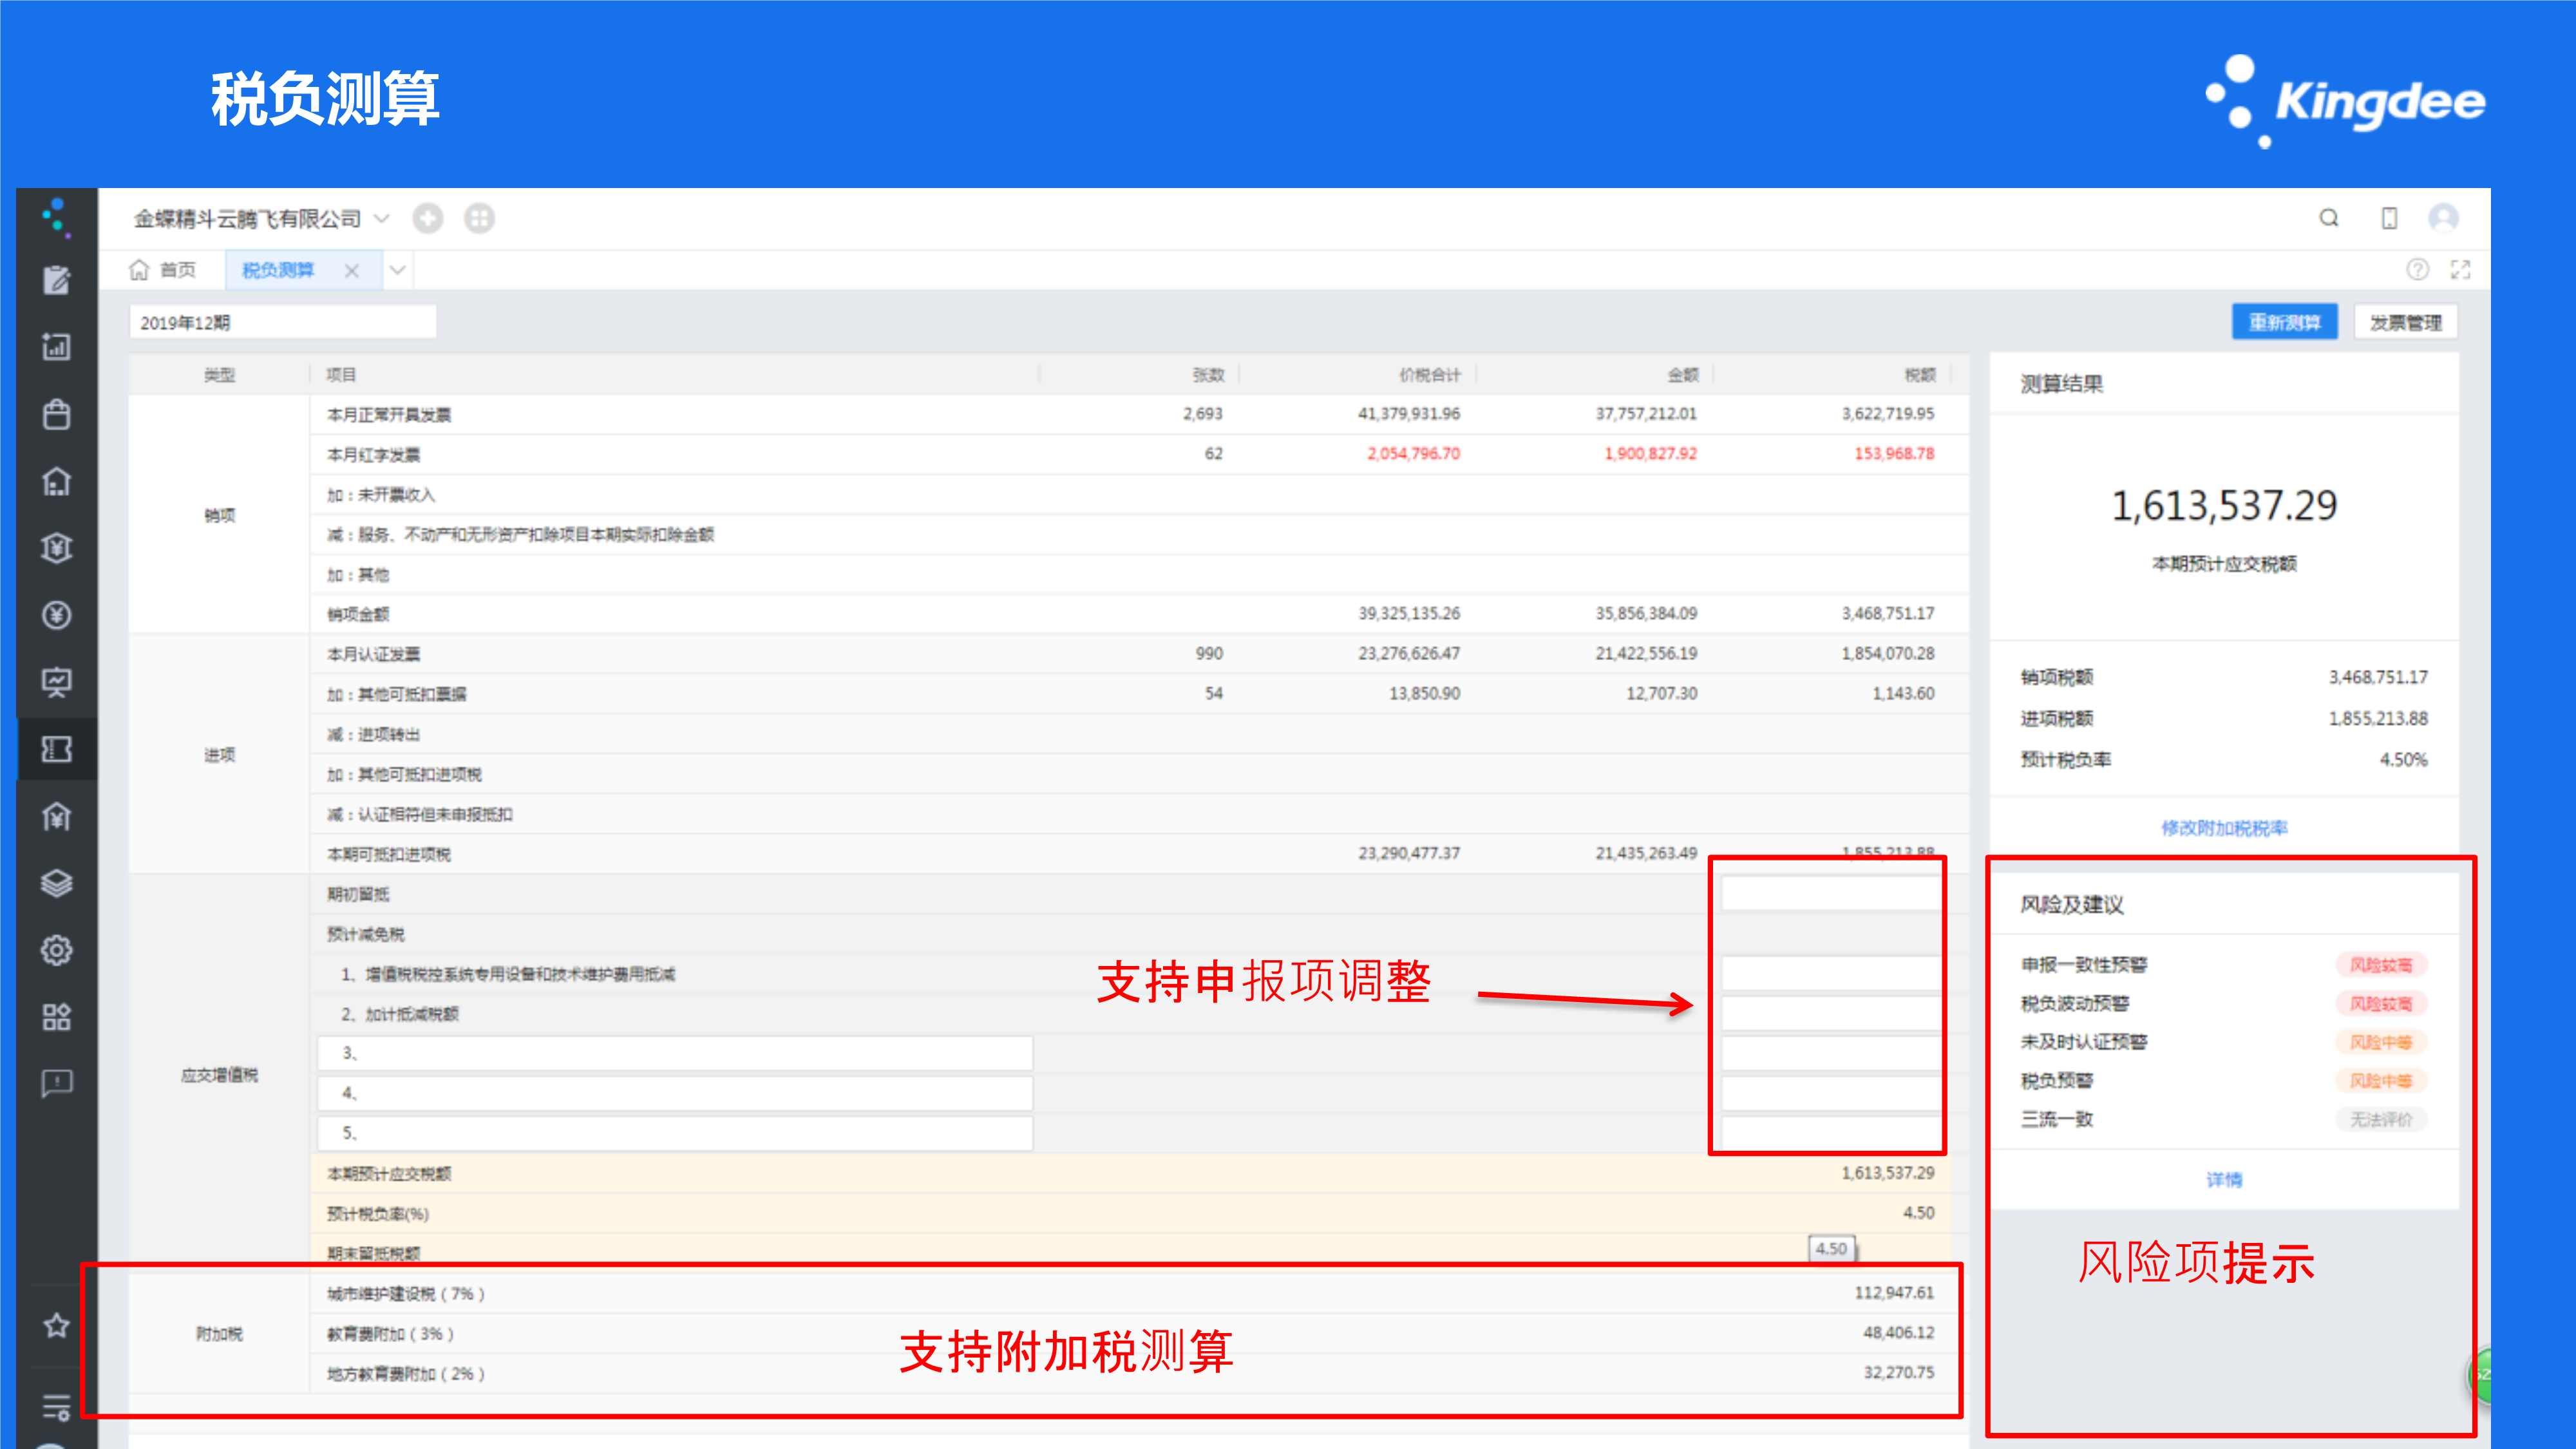Click the help question mark icon
The width and height of the screenshot is (2576, 1449).
pyautogui.click(x=2417, y=269)
